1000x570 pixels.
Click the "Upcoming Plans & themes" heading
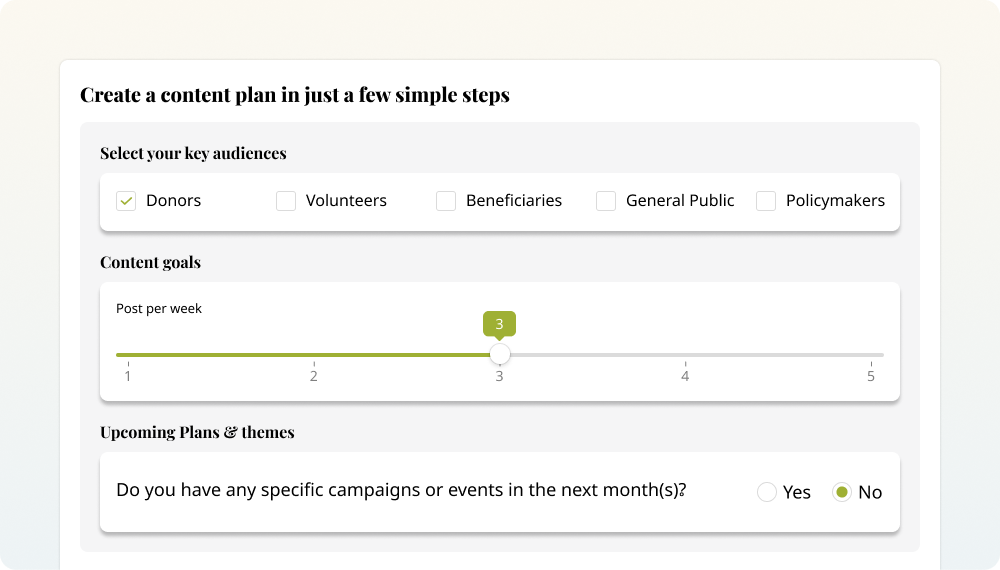pos(197,433)
